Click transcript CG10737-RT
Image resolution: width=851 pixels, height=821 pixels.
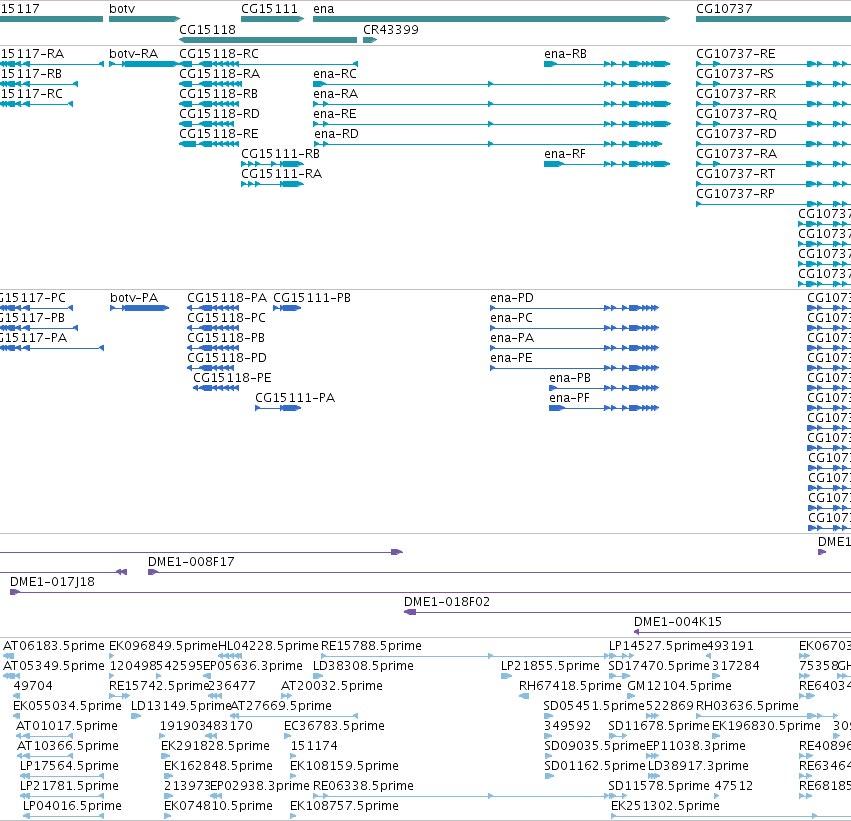point(735,174)
